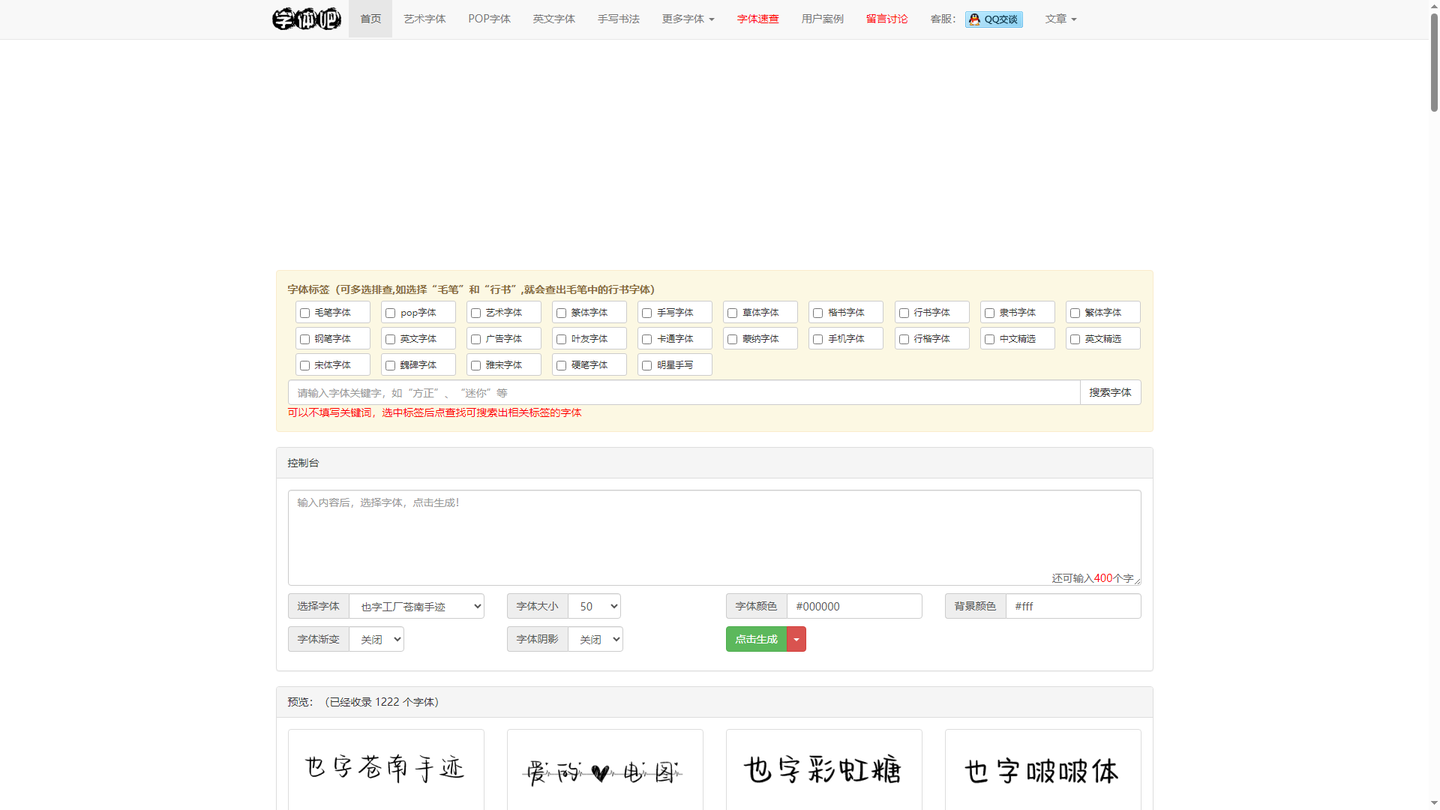Open the 留言讨论 red nav link

pyautogui.click(x=887, y=19)
